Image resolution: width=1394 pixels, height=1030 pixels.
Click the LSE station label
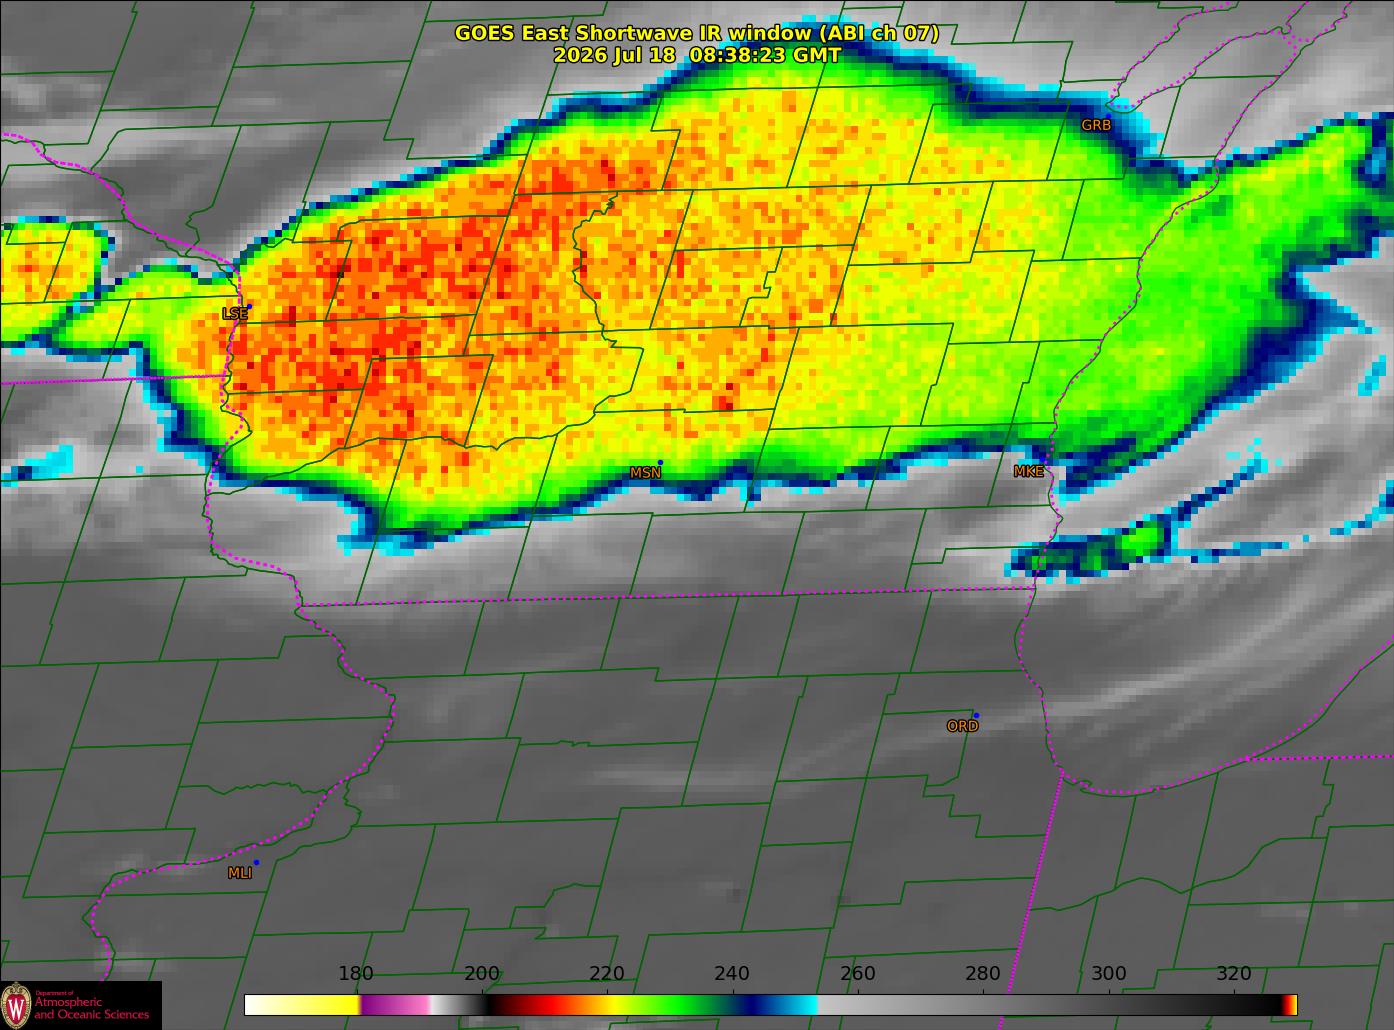pyautogui.click(x=235, y=314)
